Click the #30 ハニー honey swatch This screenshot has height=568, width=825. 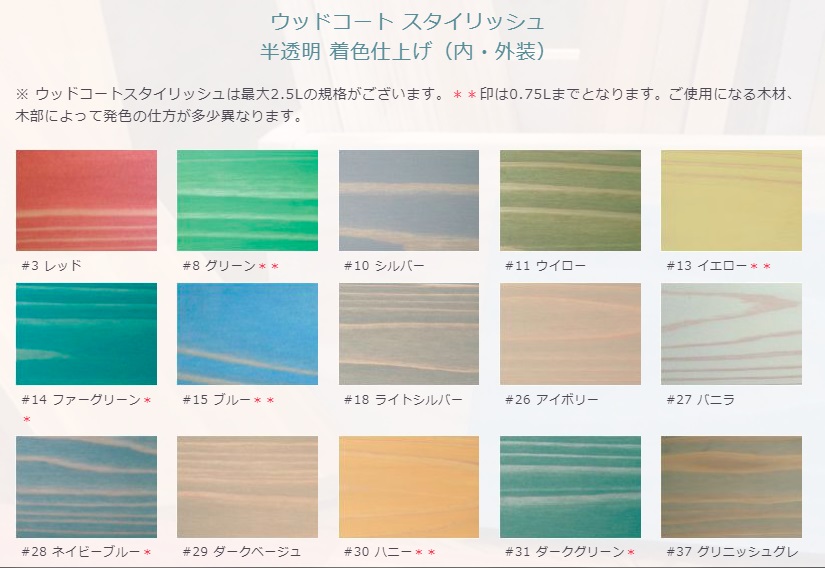click(409, 487)
